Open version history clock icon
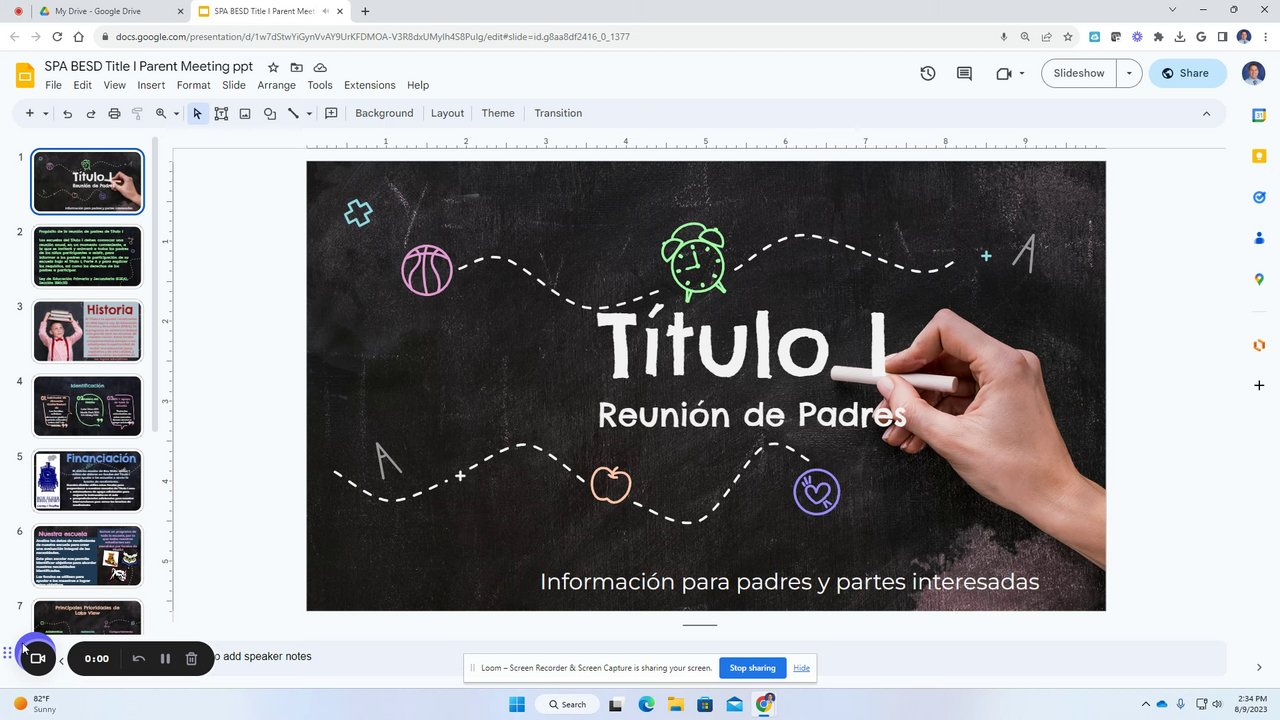 tap(928, 73)
